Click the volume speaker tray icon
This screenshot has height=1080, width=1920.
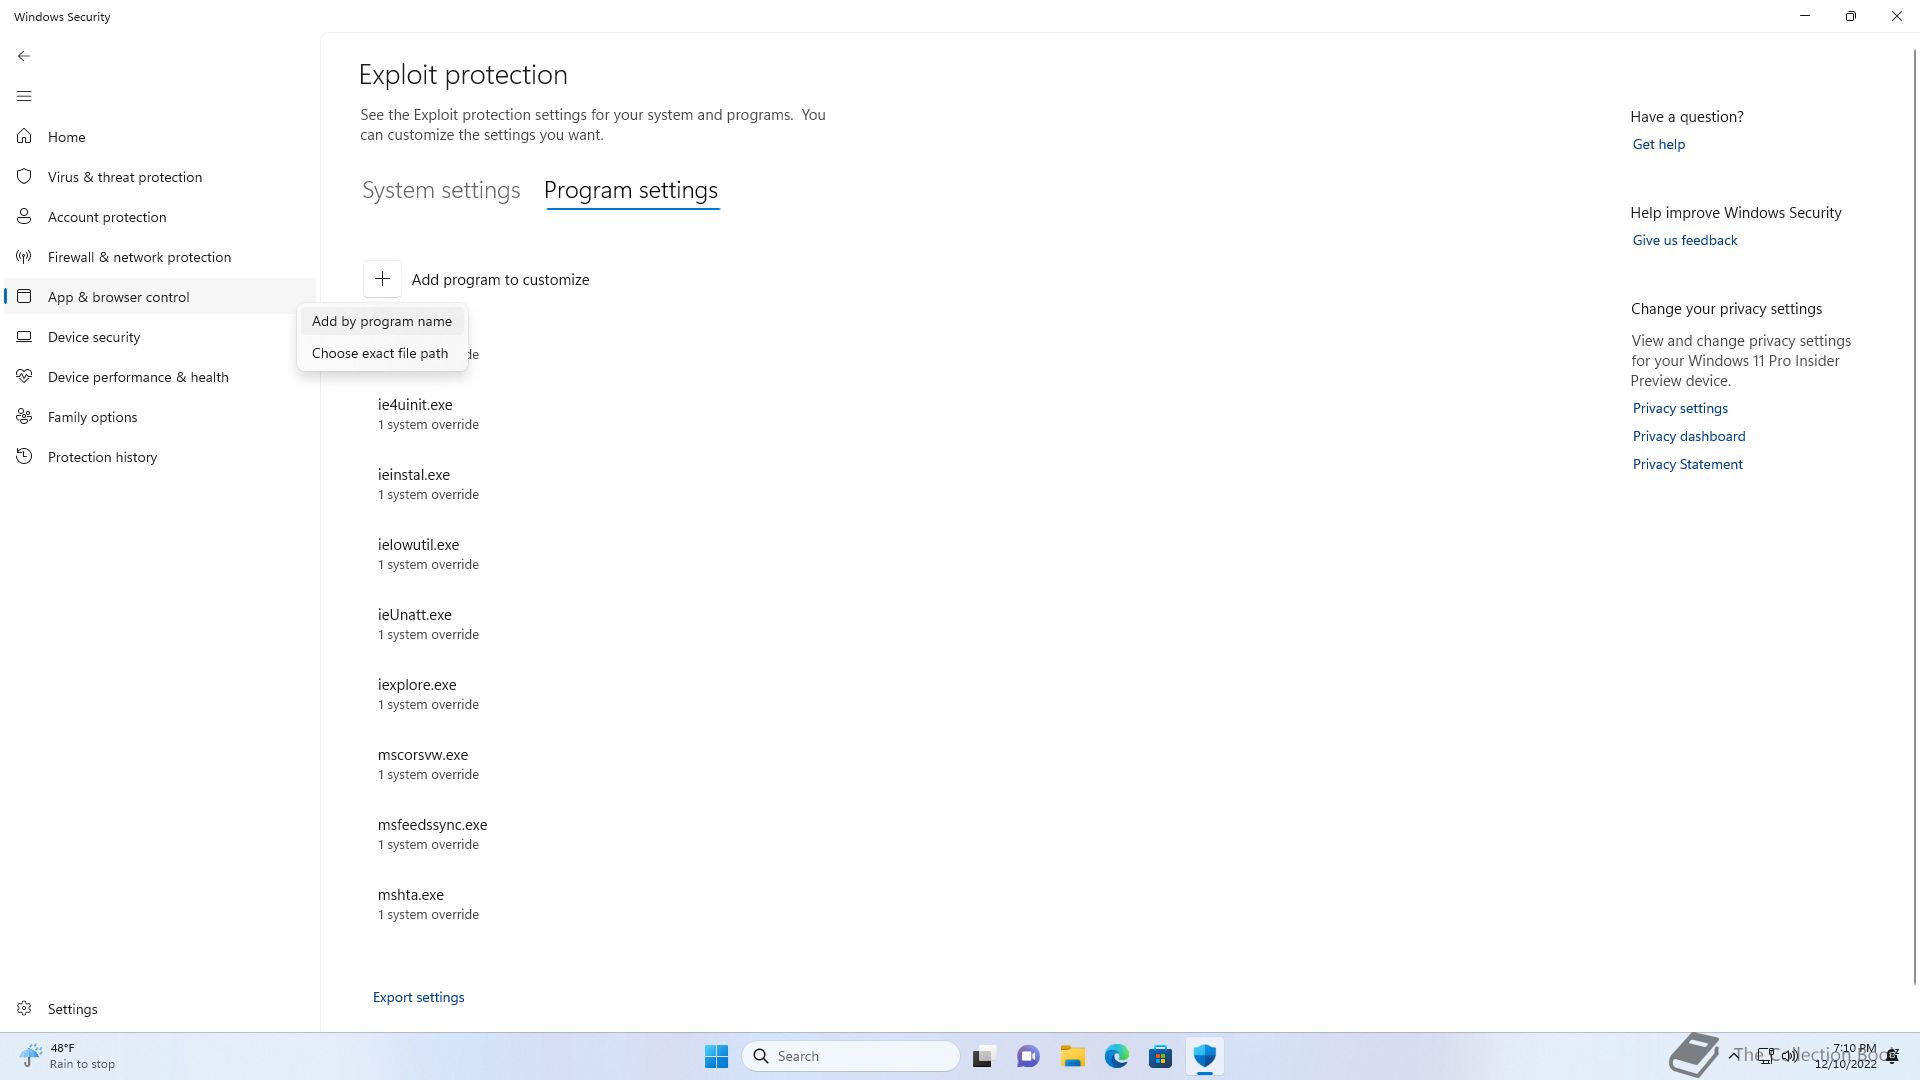[1790, 1056]
